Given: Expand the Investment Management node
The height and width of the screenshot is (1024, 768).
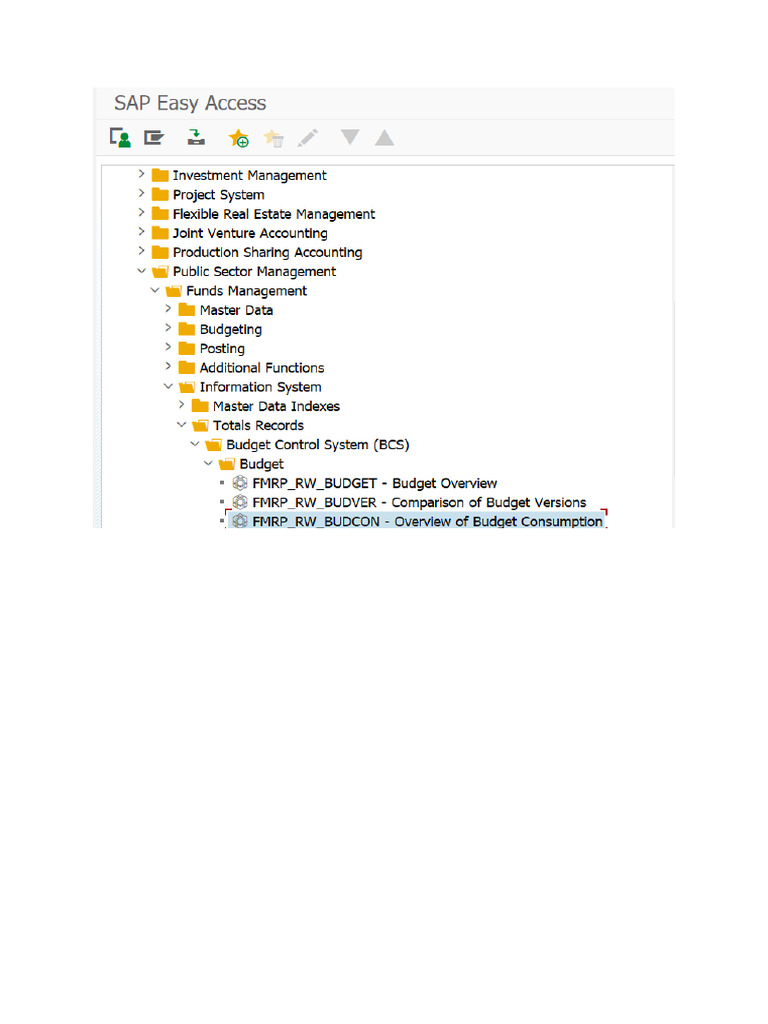Looking at the screenshot, I should [141, 174].
